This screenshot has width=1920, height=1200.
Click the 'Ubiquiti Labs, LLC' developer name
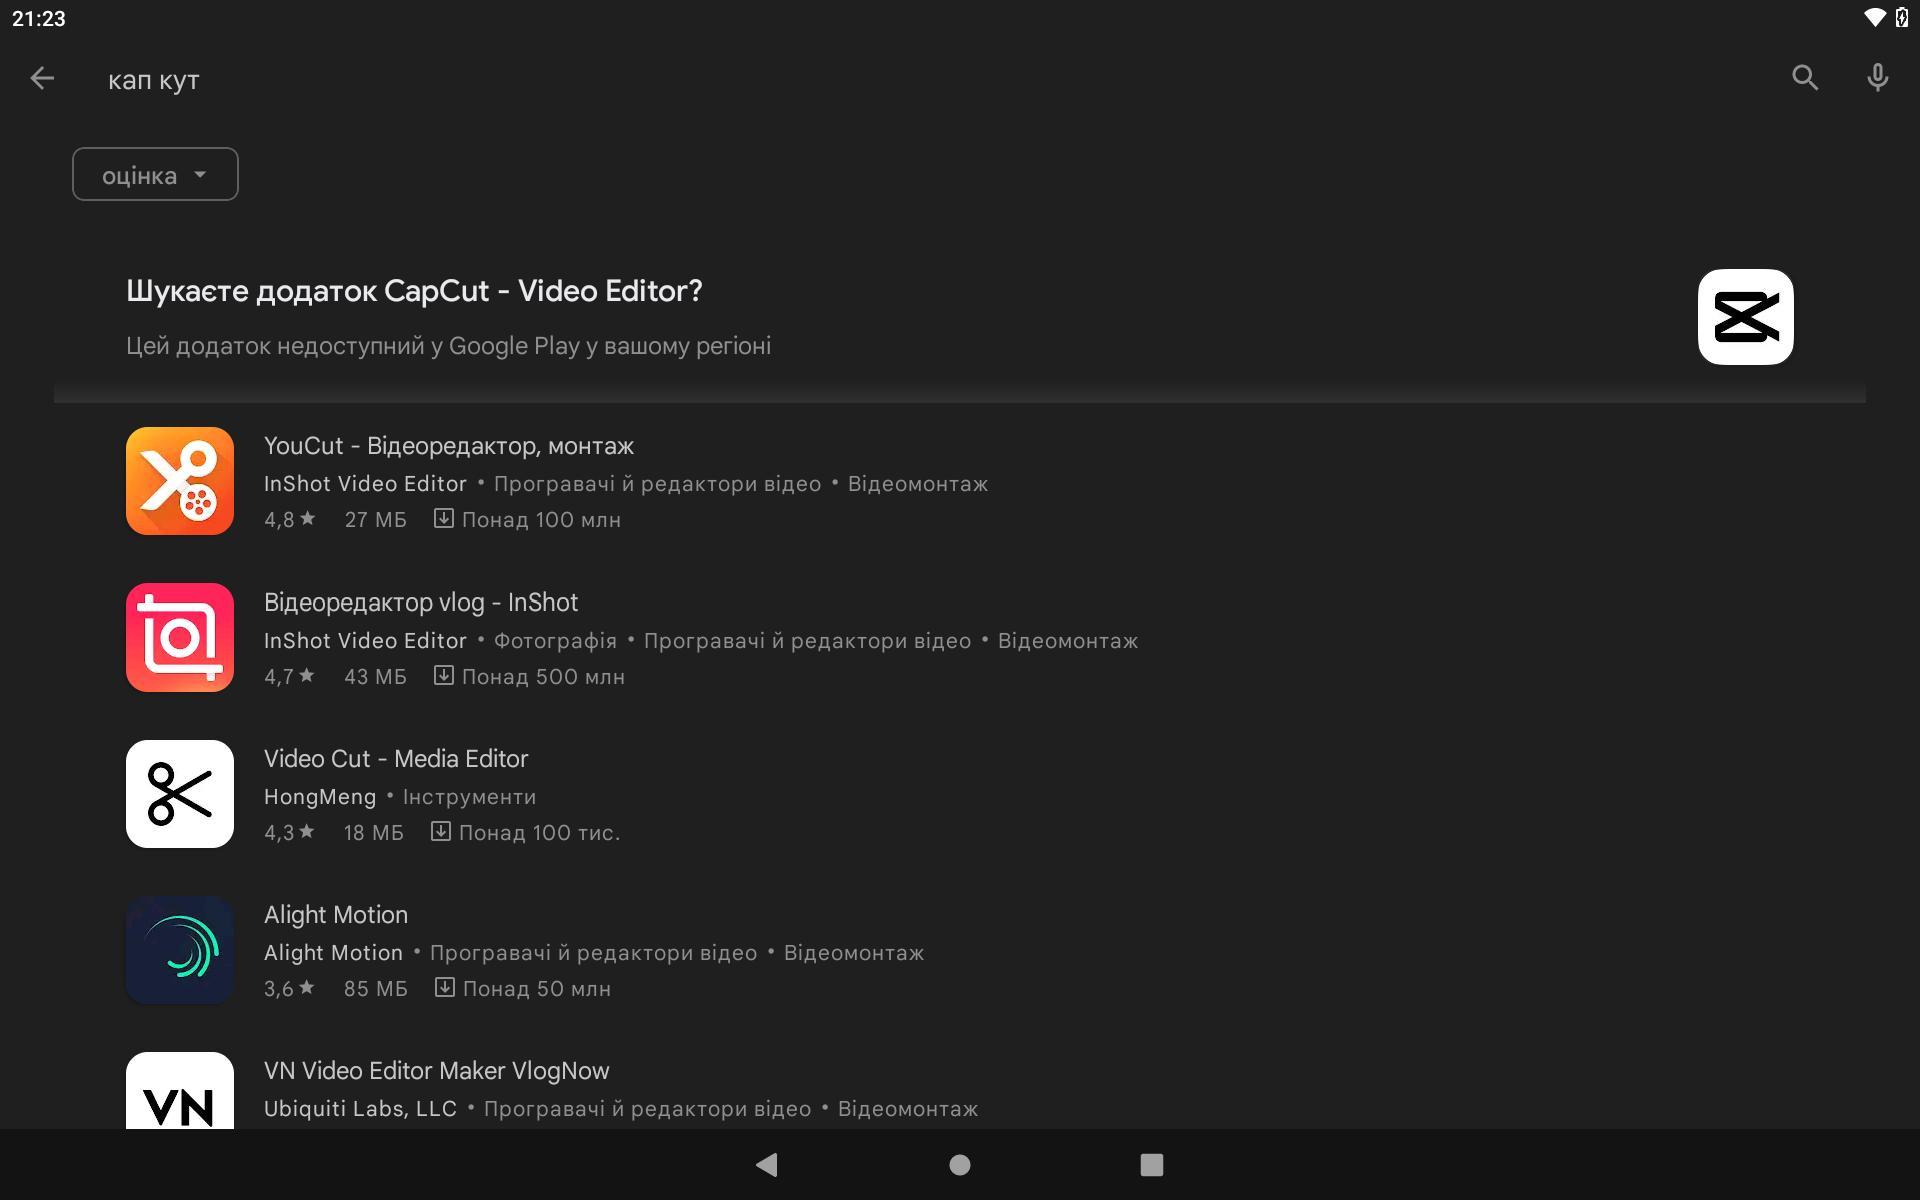(360, 1109)
